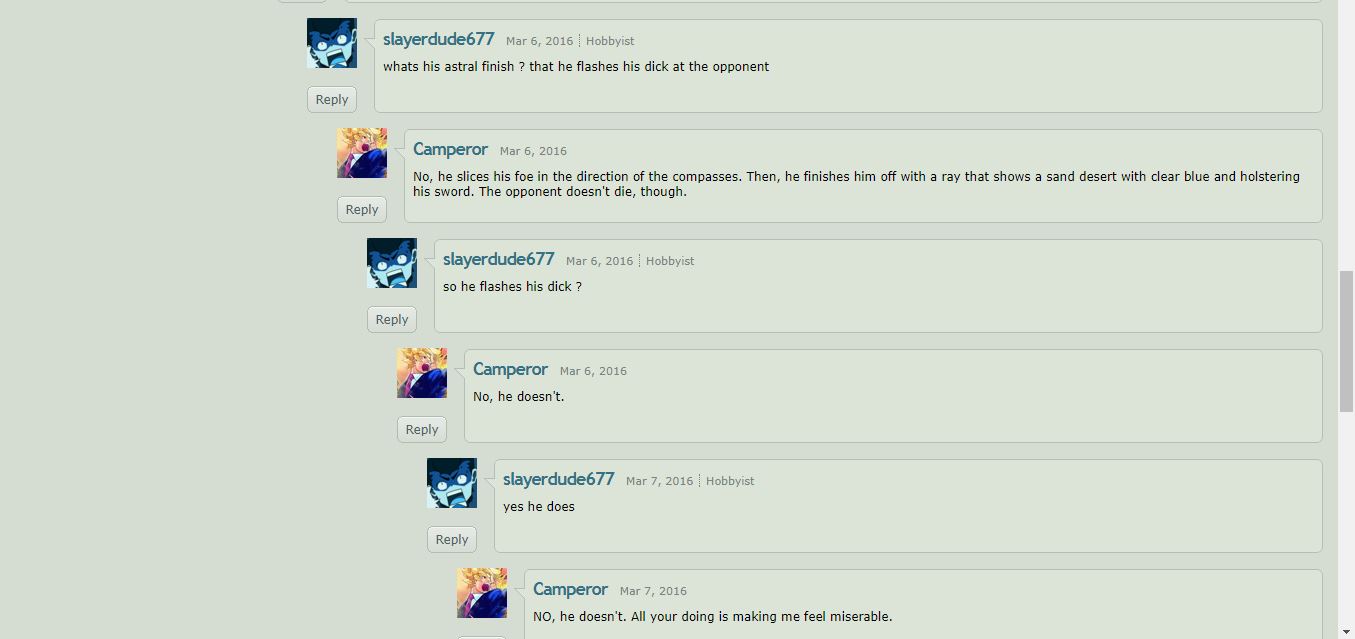Open slayerdude677 username link dated Mar 7, 2016
The width and height of the screenshot is (1355, 639).
558,479
